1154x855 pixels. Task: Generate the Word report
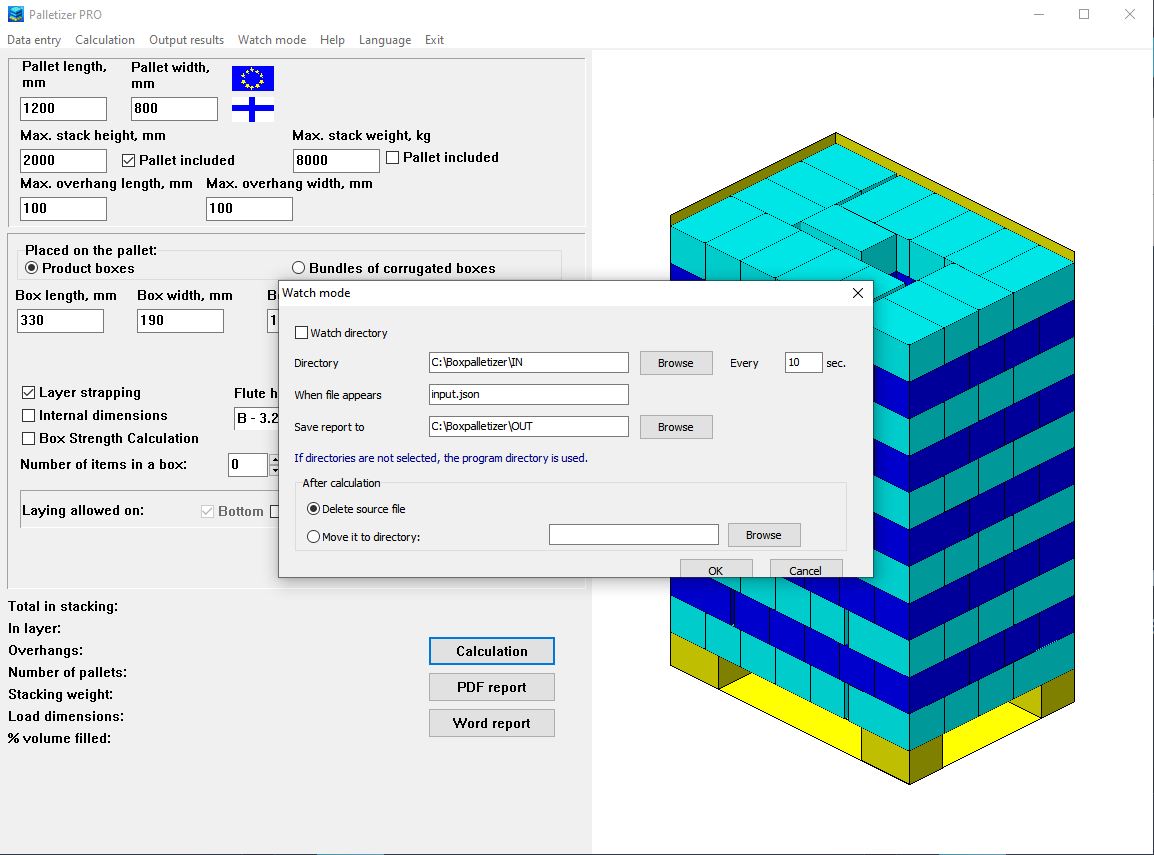(x=492, y=723)
